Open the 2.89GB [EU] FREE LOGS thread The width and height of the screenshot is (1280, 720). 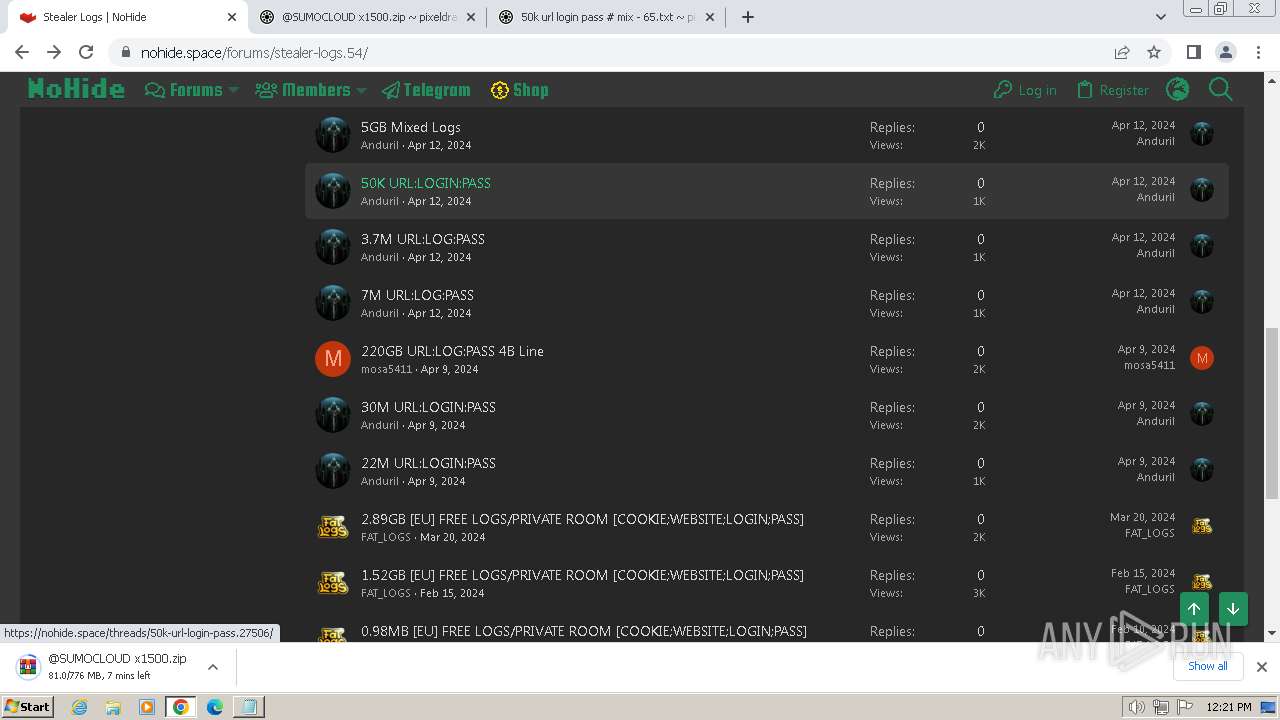tap(582, 519)
